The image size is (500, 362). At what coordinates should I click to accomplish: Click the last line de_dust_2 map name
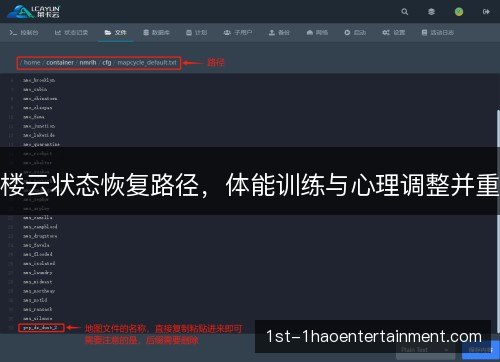click(40, 328)
